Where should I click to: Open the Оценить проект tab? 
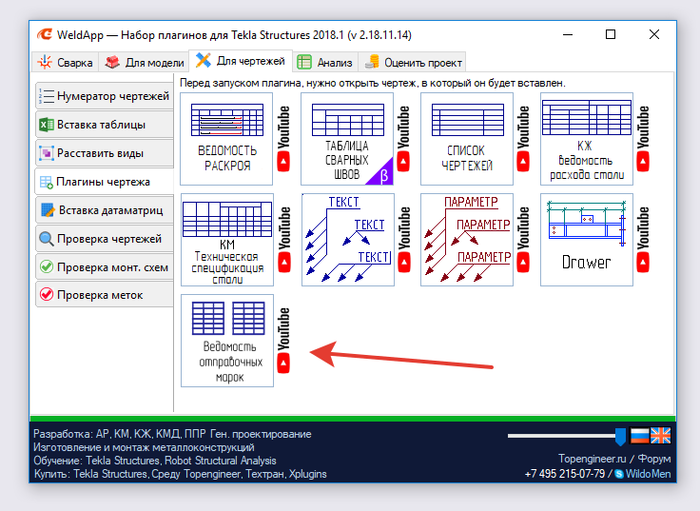click(413, 62)
